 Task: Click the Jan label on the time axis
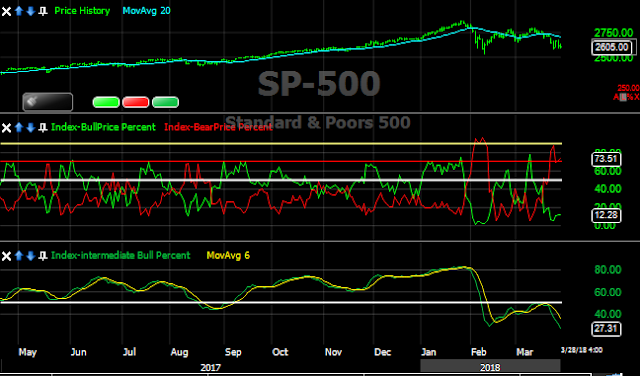tap(429, 352)
